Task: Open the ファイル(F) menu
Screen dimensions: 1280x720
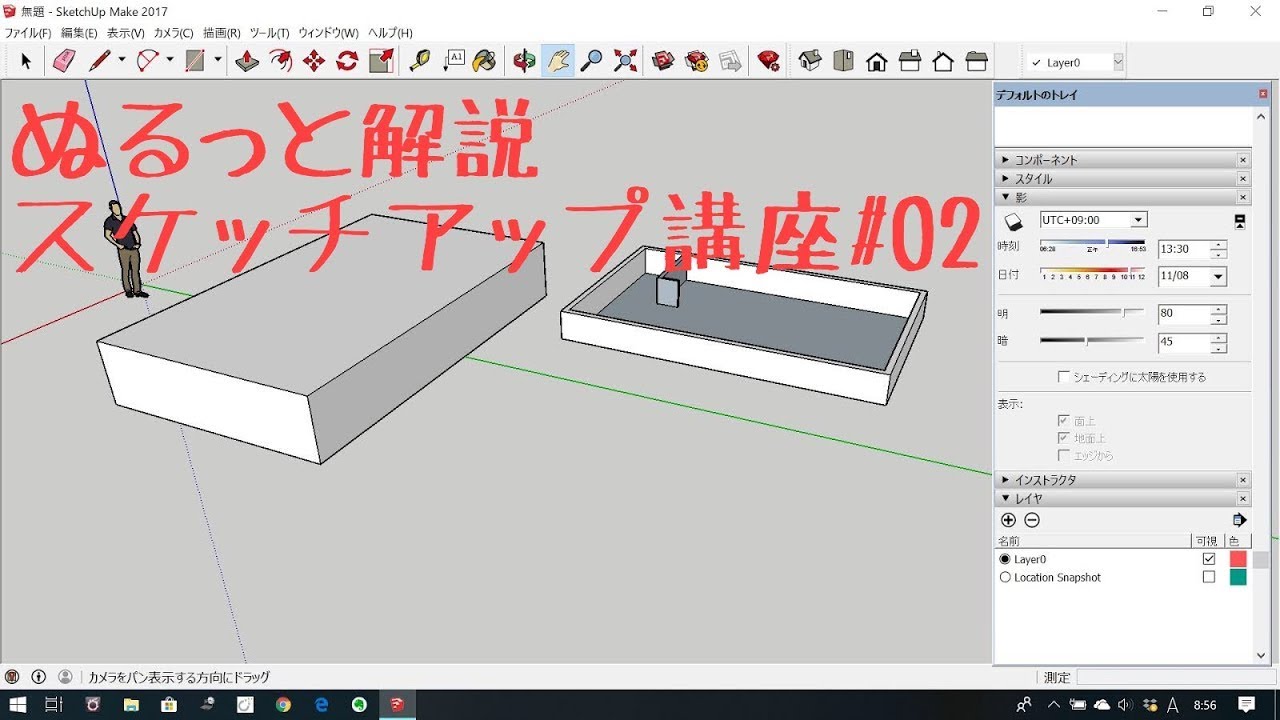Action: coord(28,33)
